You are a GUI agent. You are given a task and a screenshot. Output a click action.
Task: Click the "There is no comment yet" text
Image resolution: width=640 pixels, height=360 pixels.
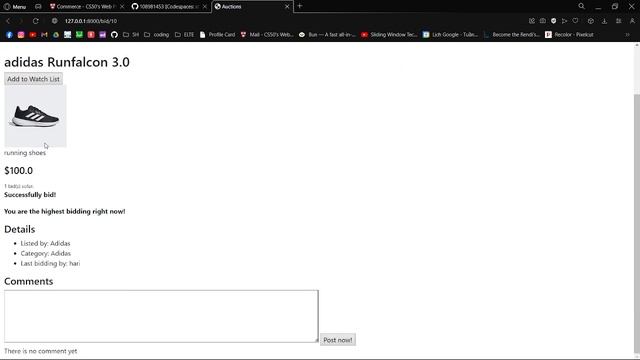[40, 351]
